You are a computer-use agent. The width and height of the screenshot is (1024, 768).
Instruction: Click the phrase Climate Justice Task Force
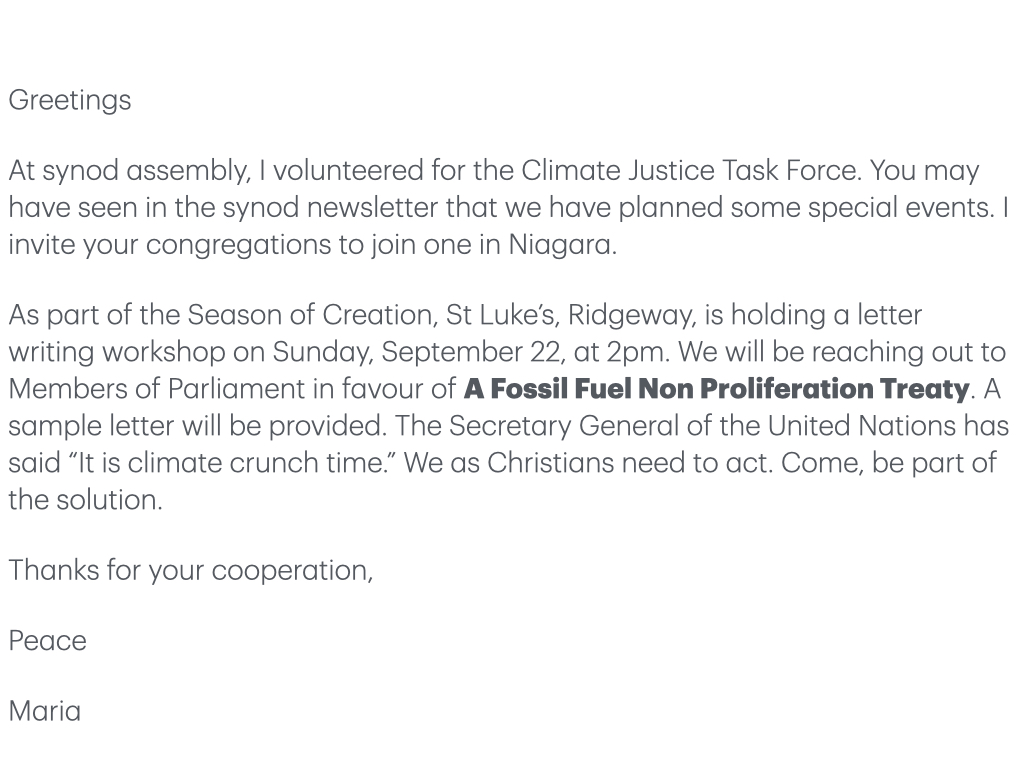pyautogui.click(x=689, y=171)
